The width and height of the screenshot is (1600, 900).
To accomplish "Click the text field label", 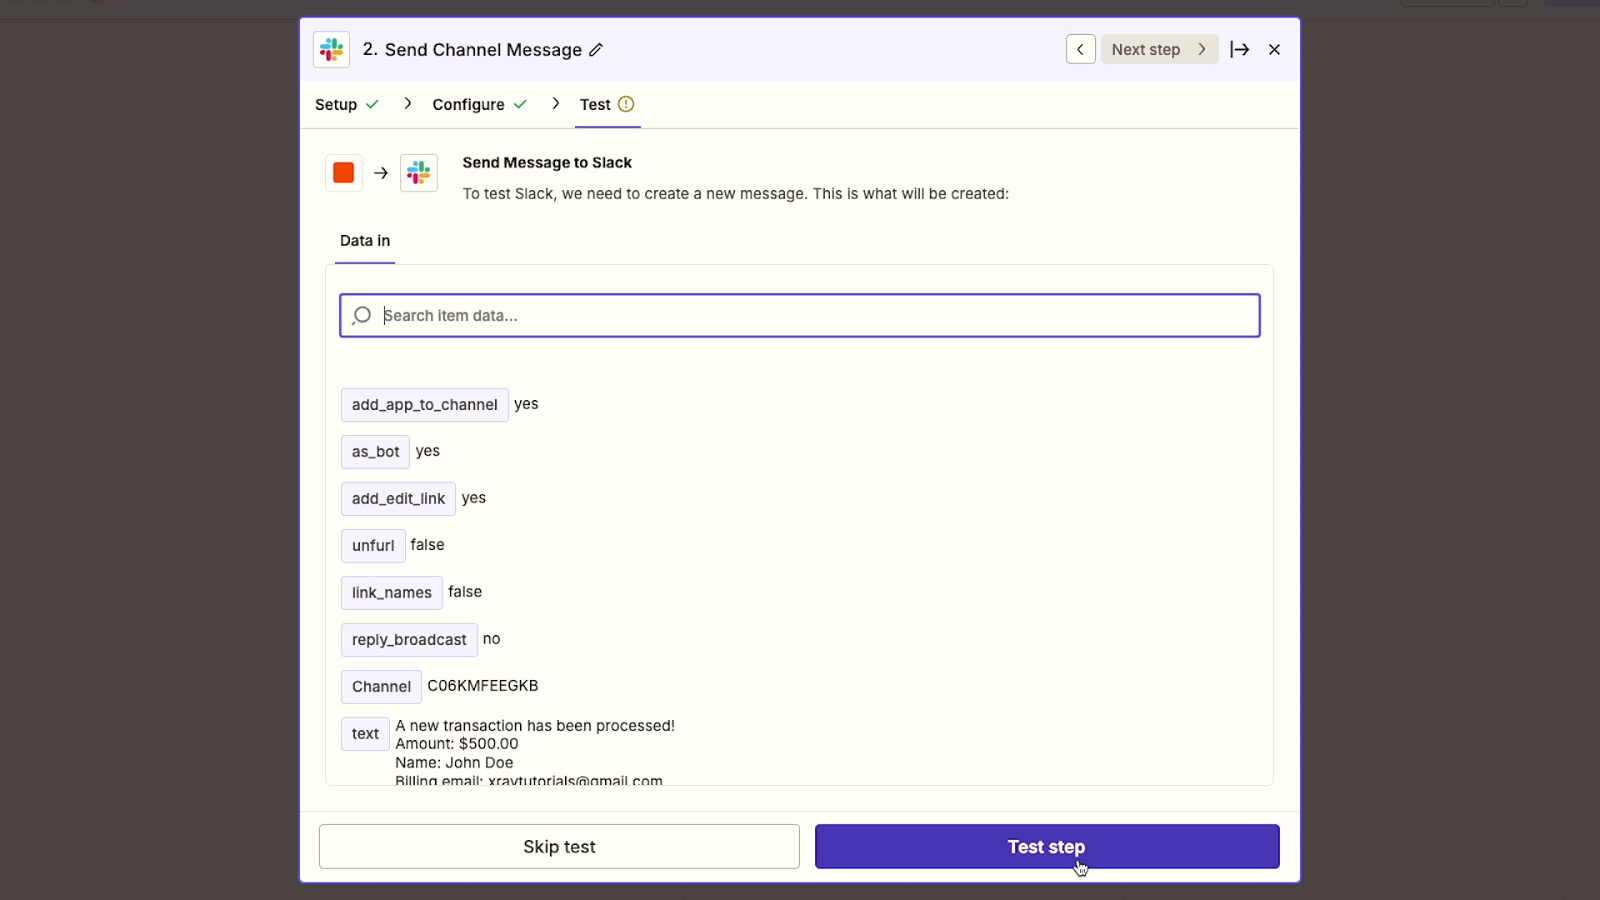I will (365, 734).
